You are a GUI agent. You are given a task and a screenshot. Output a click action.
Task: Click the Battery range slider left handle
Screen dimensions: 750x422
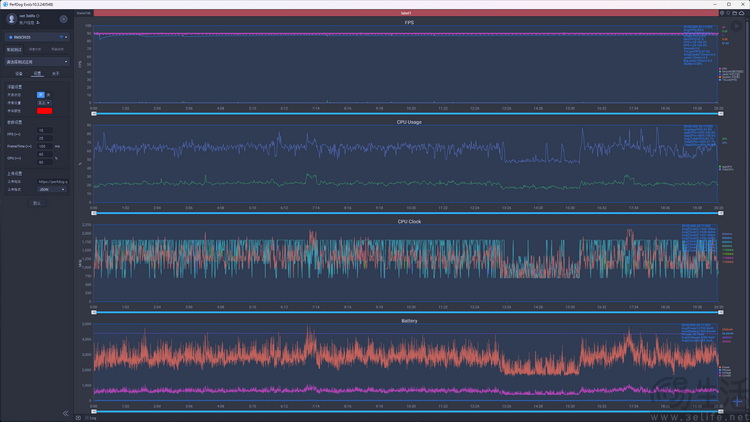point(94,411)
